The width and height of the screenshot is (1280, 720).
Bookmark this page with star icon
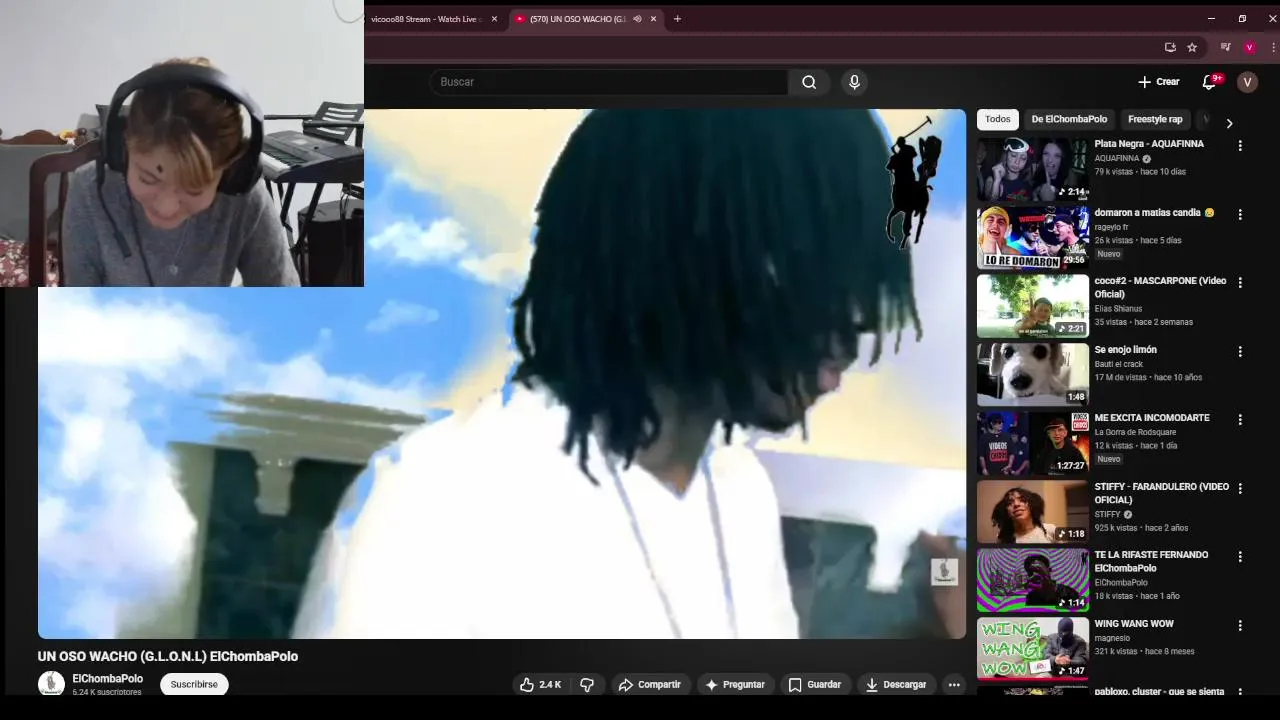tap(1192, 47)
